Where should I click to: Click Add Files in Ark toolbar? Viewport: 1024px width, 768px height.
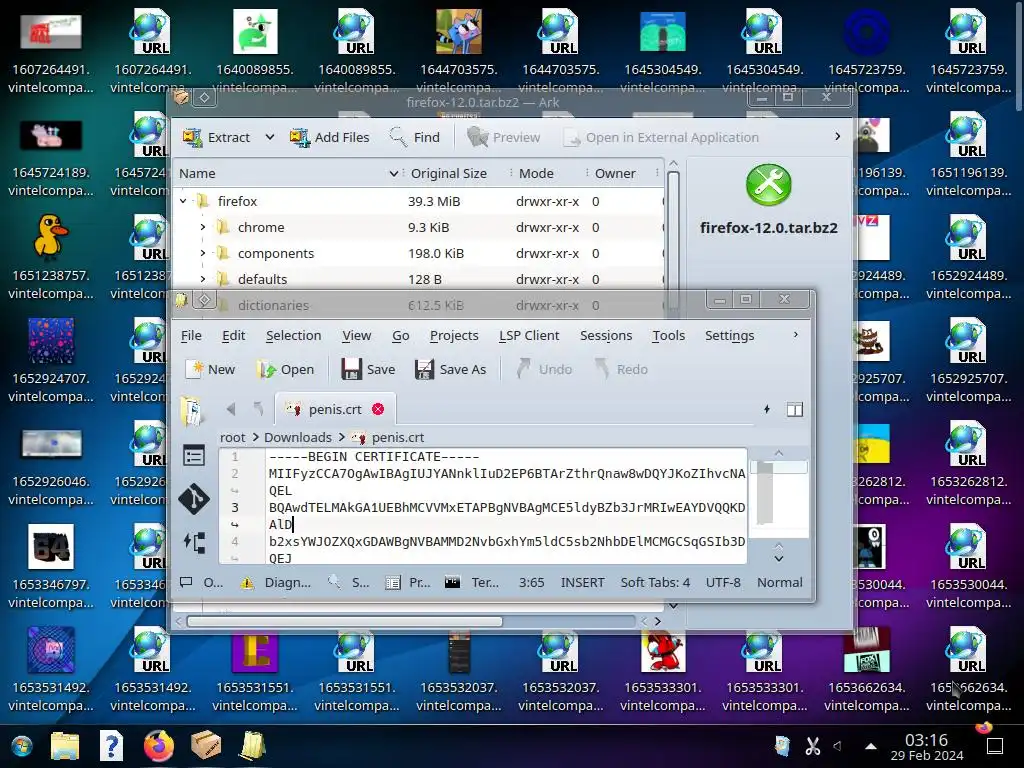329,137
